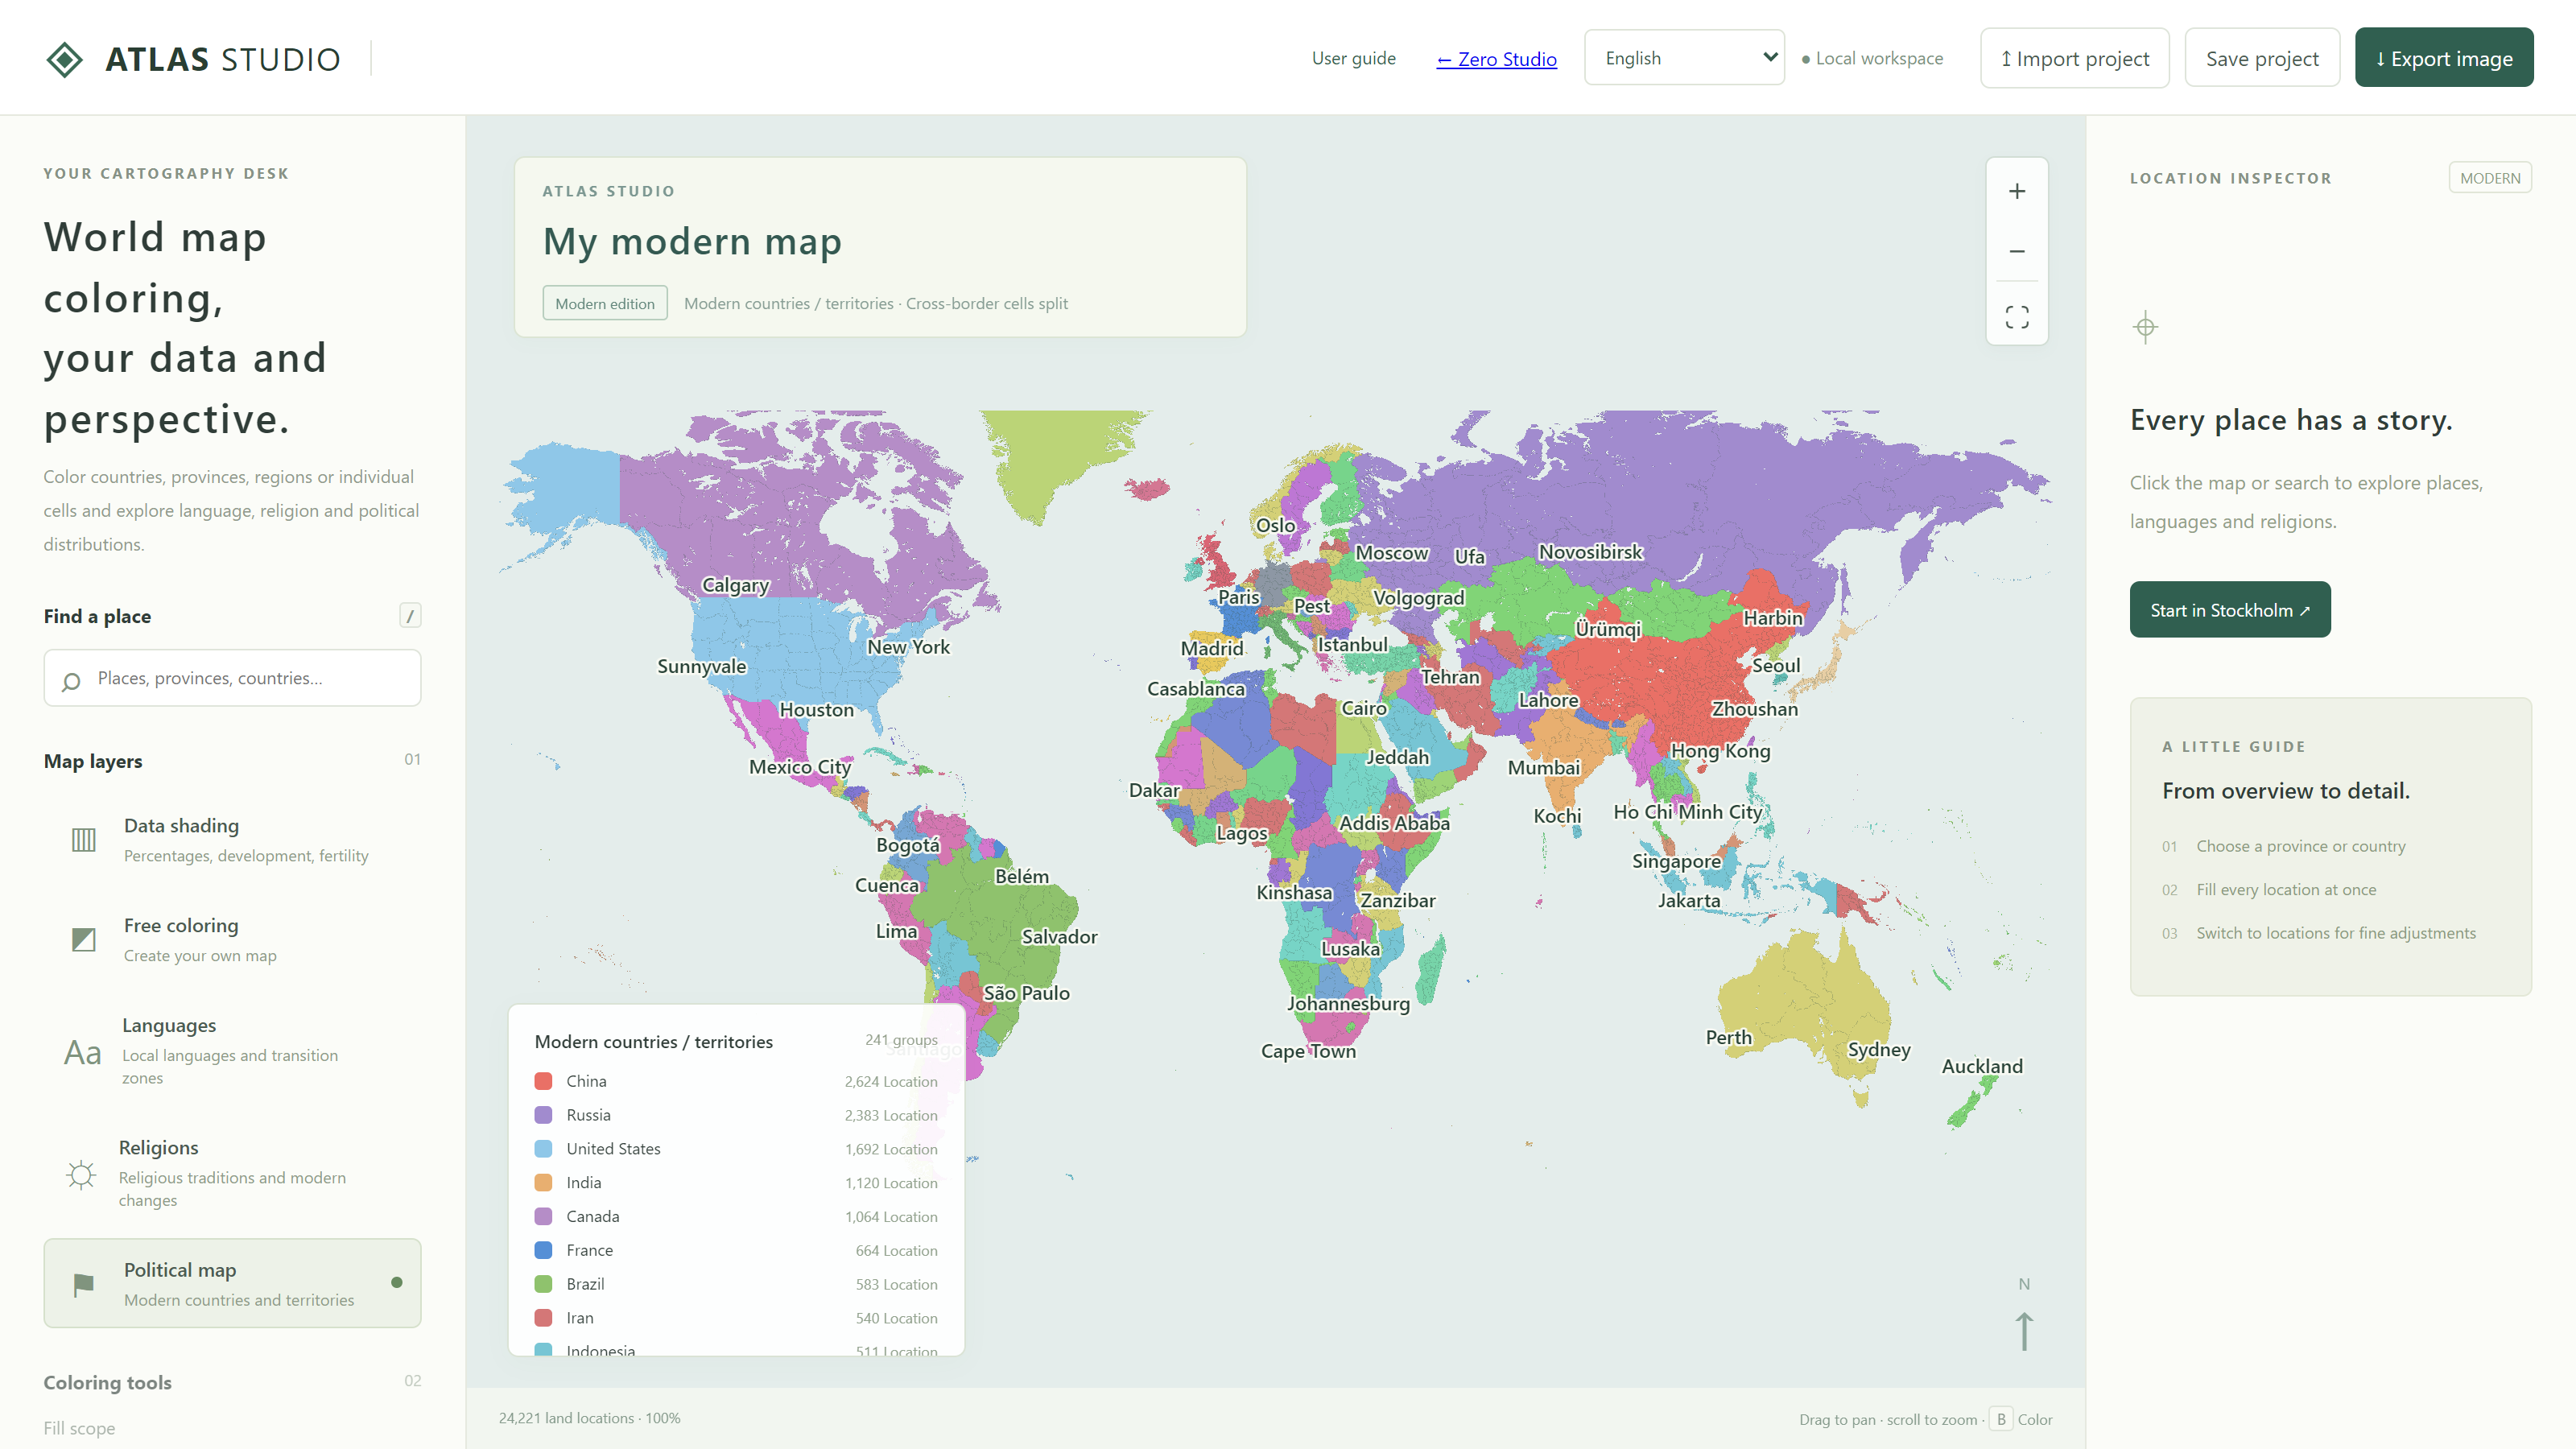This screenshot has width=2576, height=1449.
Task: Click the United States blue legend swatch
Action: click(x=543, y=1149)
